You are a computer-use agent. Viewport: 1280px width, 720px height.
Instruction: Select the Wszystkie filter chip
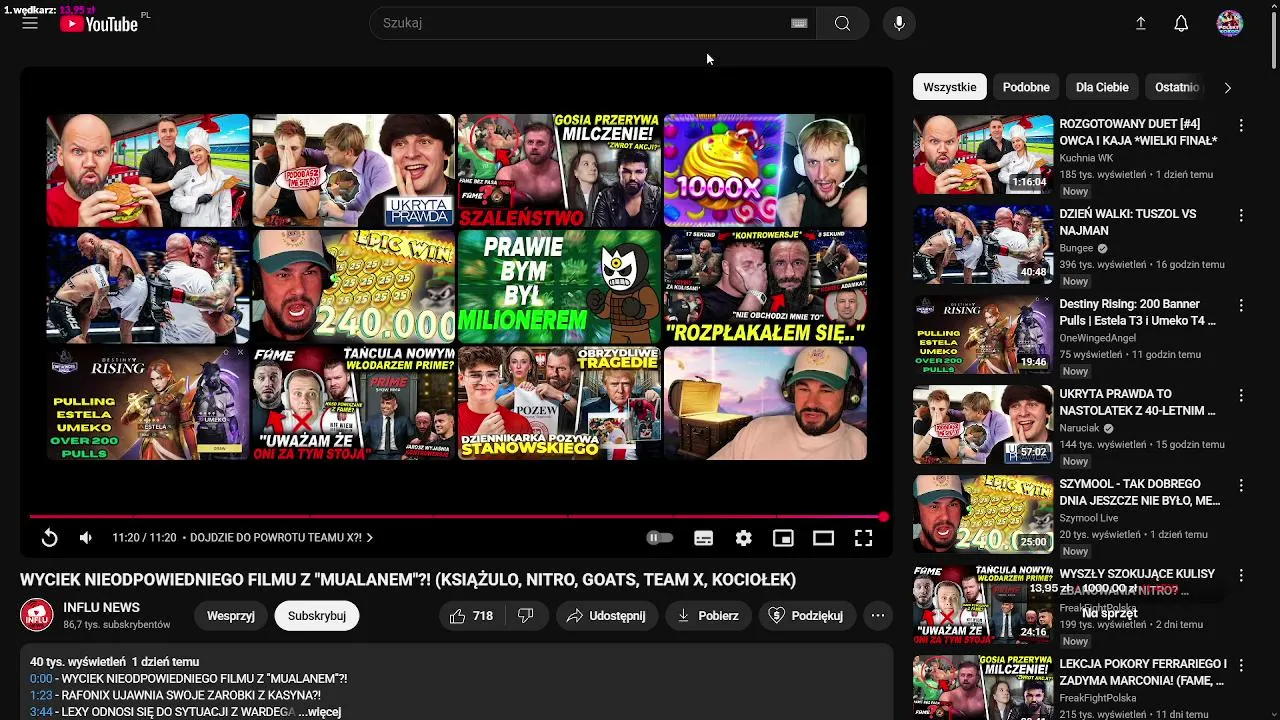(949, 87)
